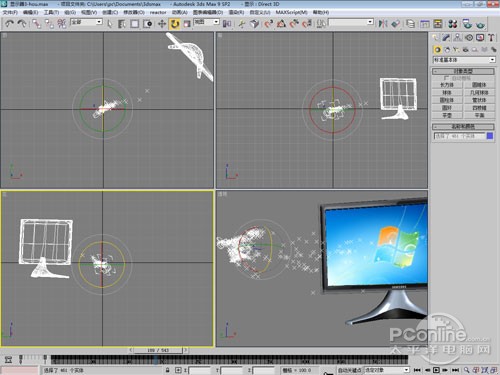
Task: Toggle Keyboard Shortcut Override cube icon
Action: (255, 24)
